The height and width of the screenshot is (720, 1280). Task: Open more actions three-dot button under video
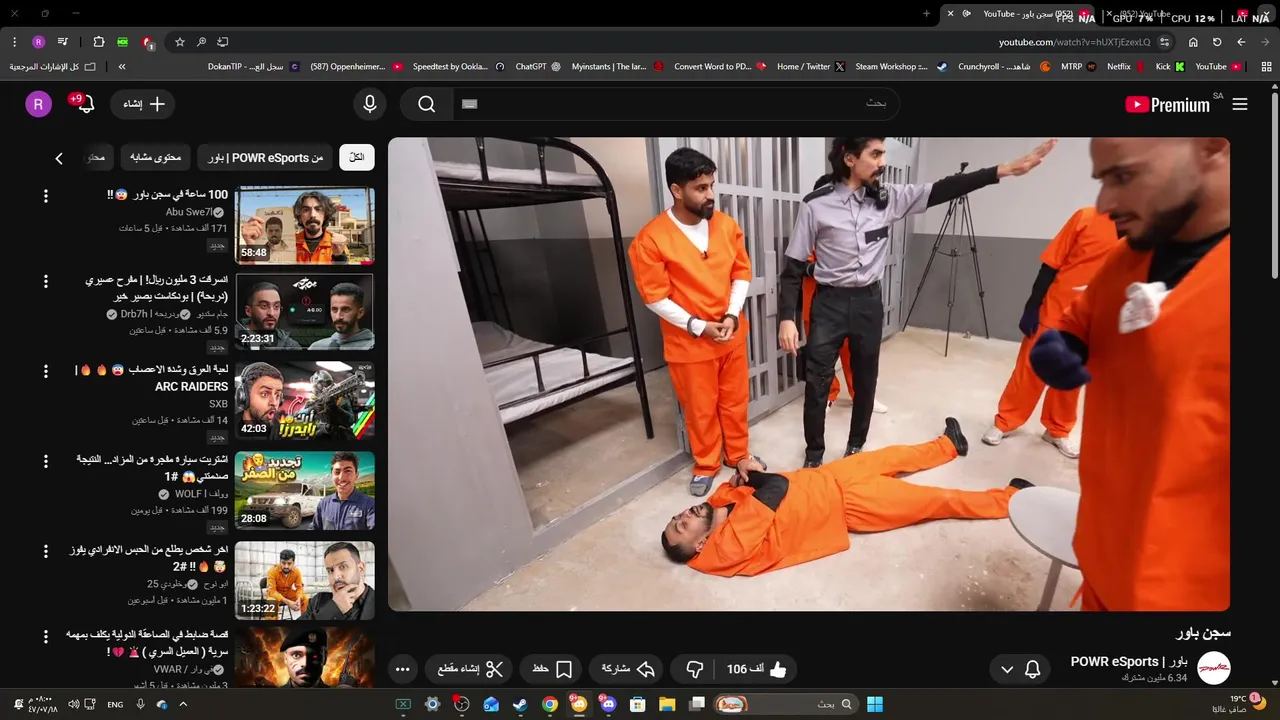coord(402,669)
